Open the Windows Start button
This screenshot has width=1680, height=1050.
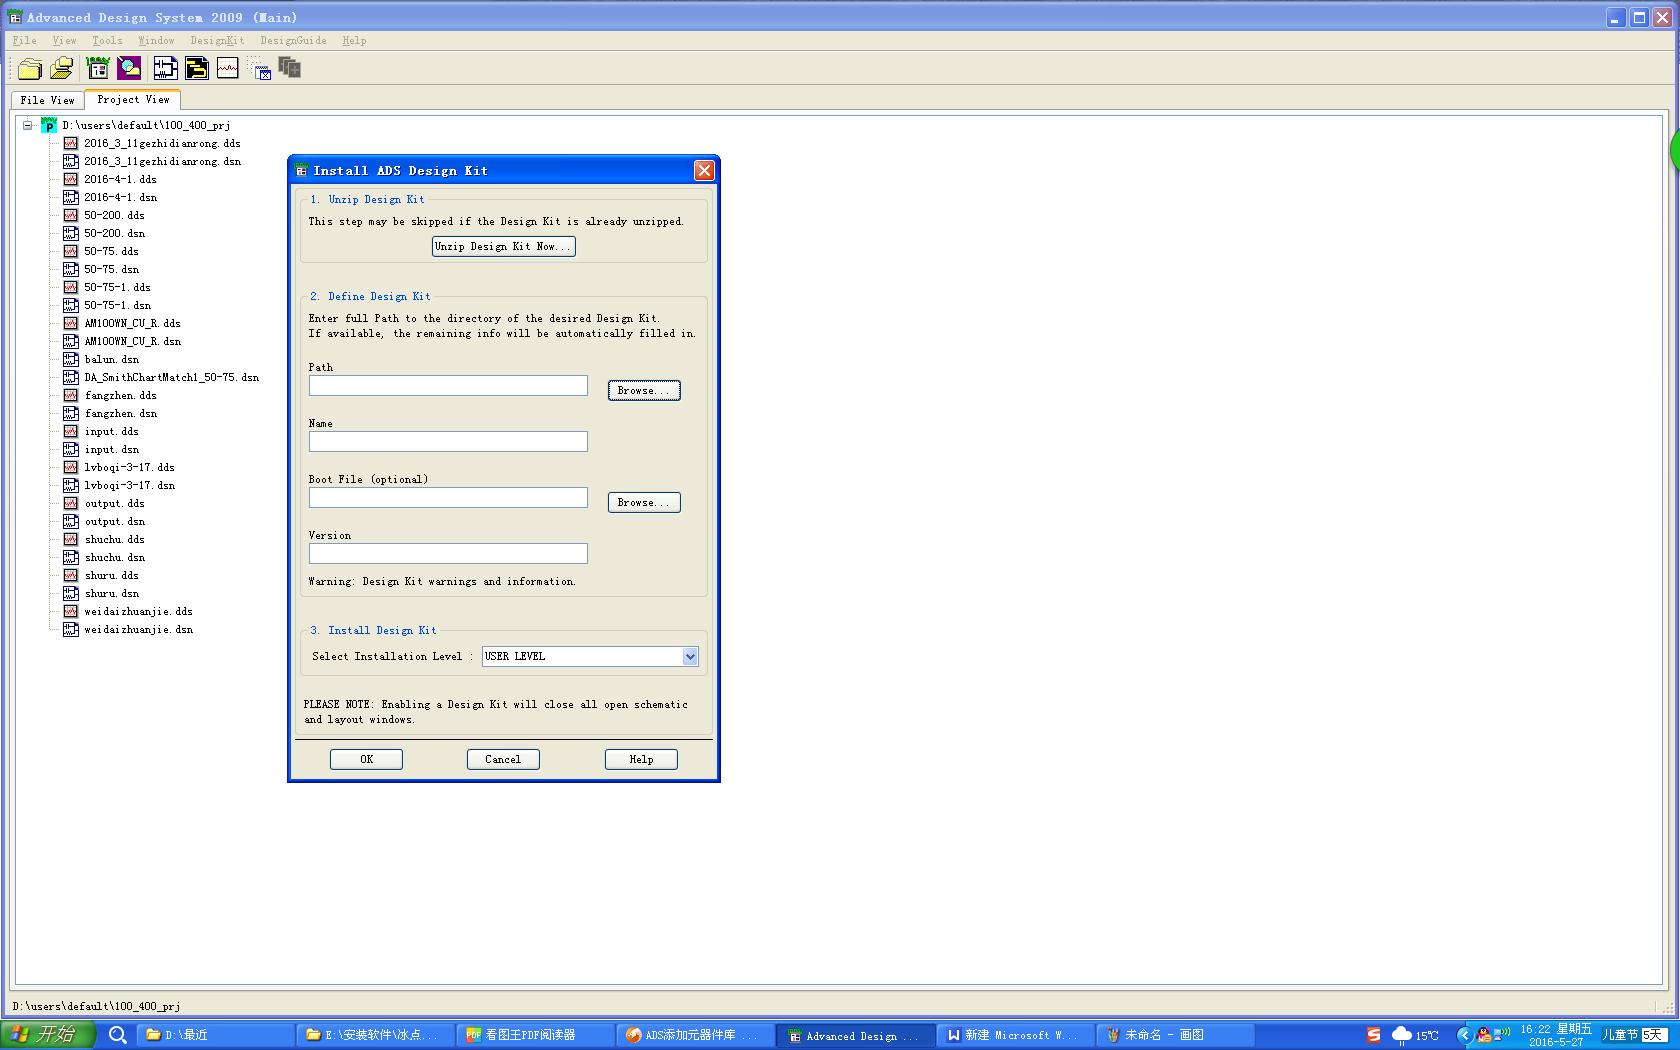point(47,1035)
